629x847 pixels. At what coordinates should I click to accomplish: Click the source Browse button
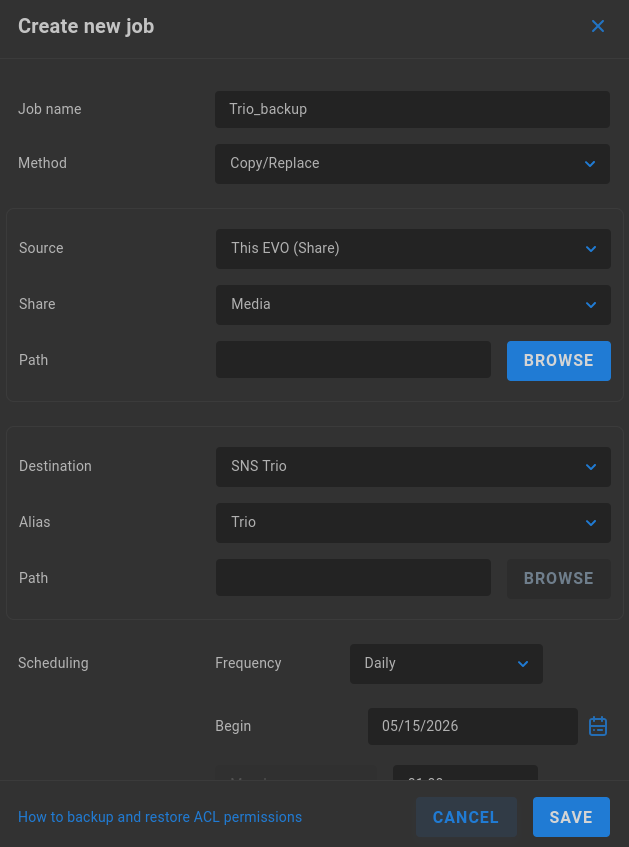559,360
